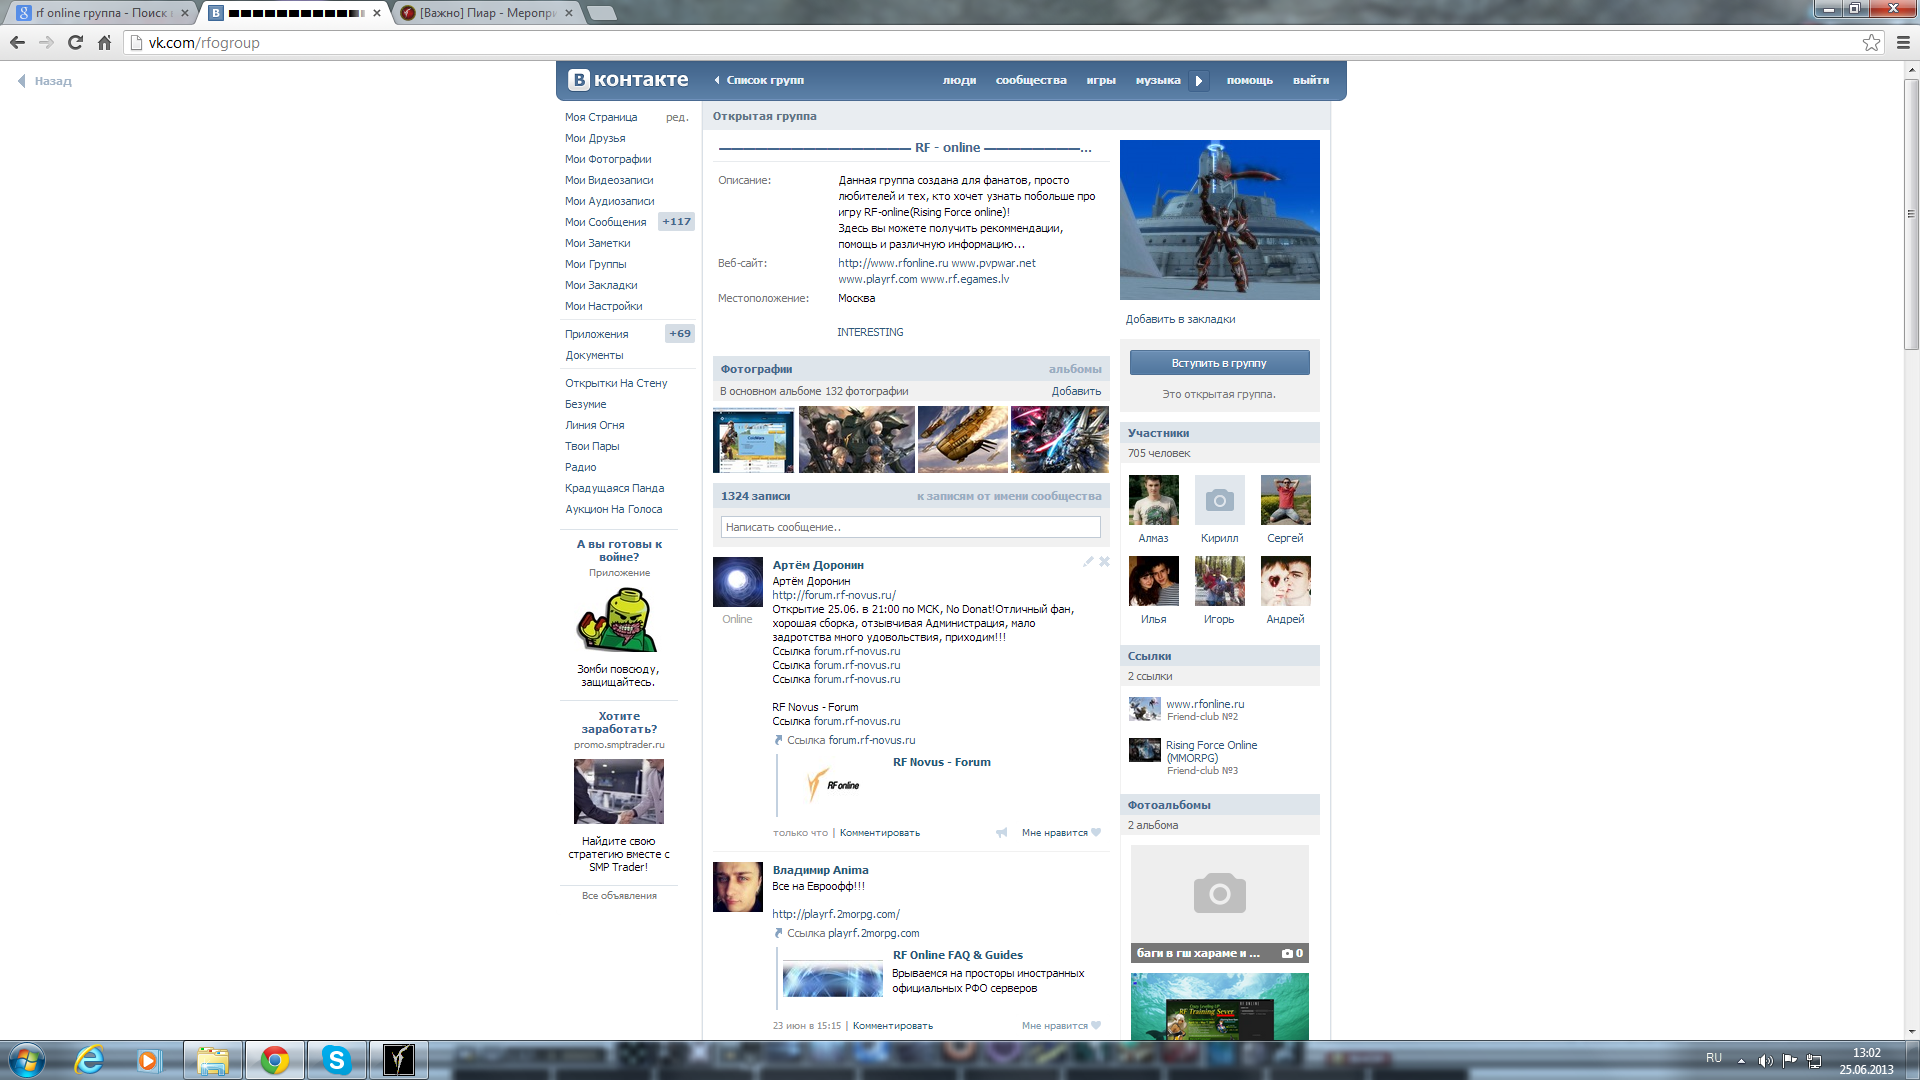This screenshot has width=1920, height=1080.
Task: Open the golden airship photo thumbnail
Action: tap(962, 439)
